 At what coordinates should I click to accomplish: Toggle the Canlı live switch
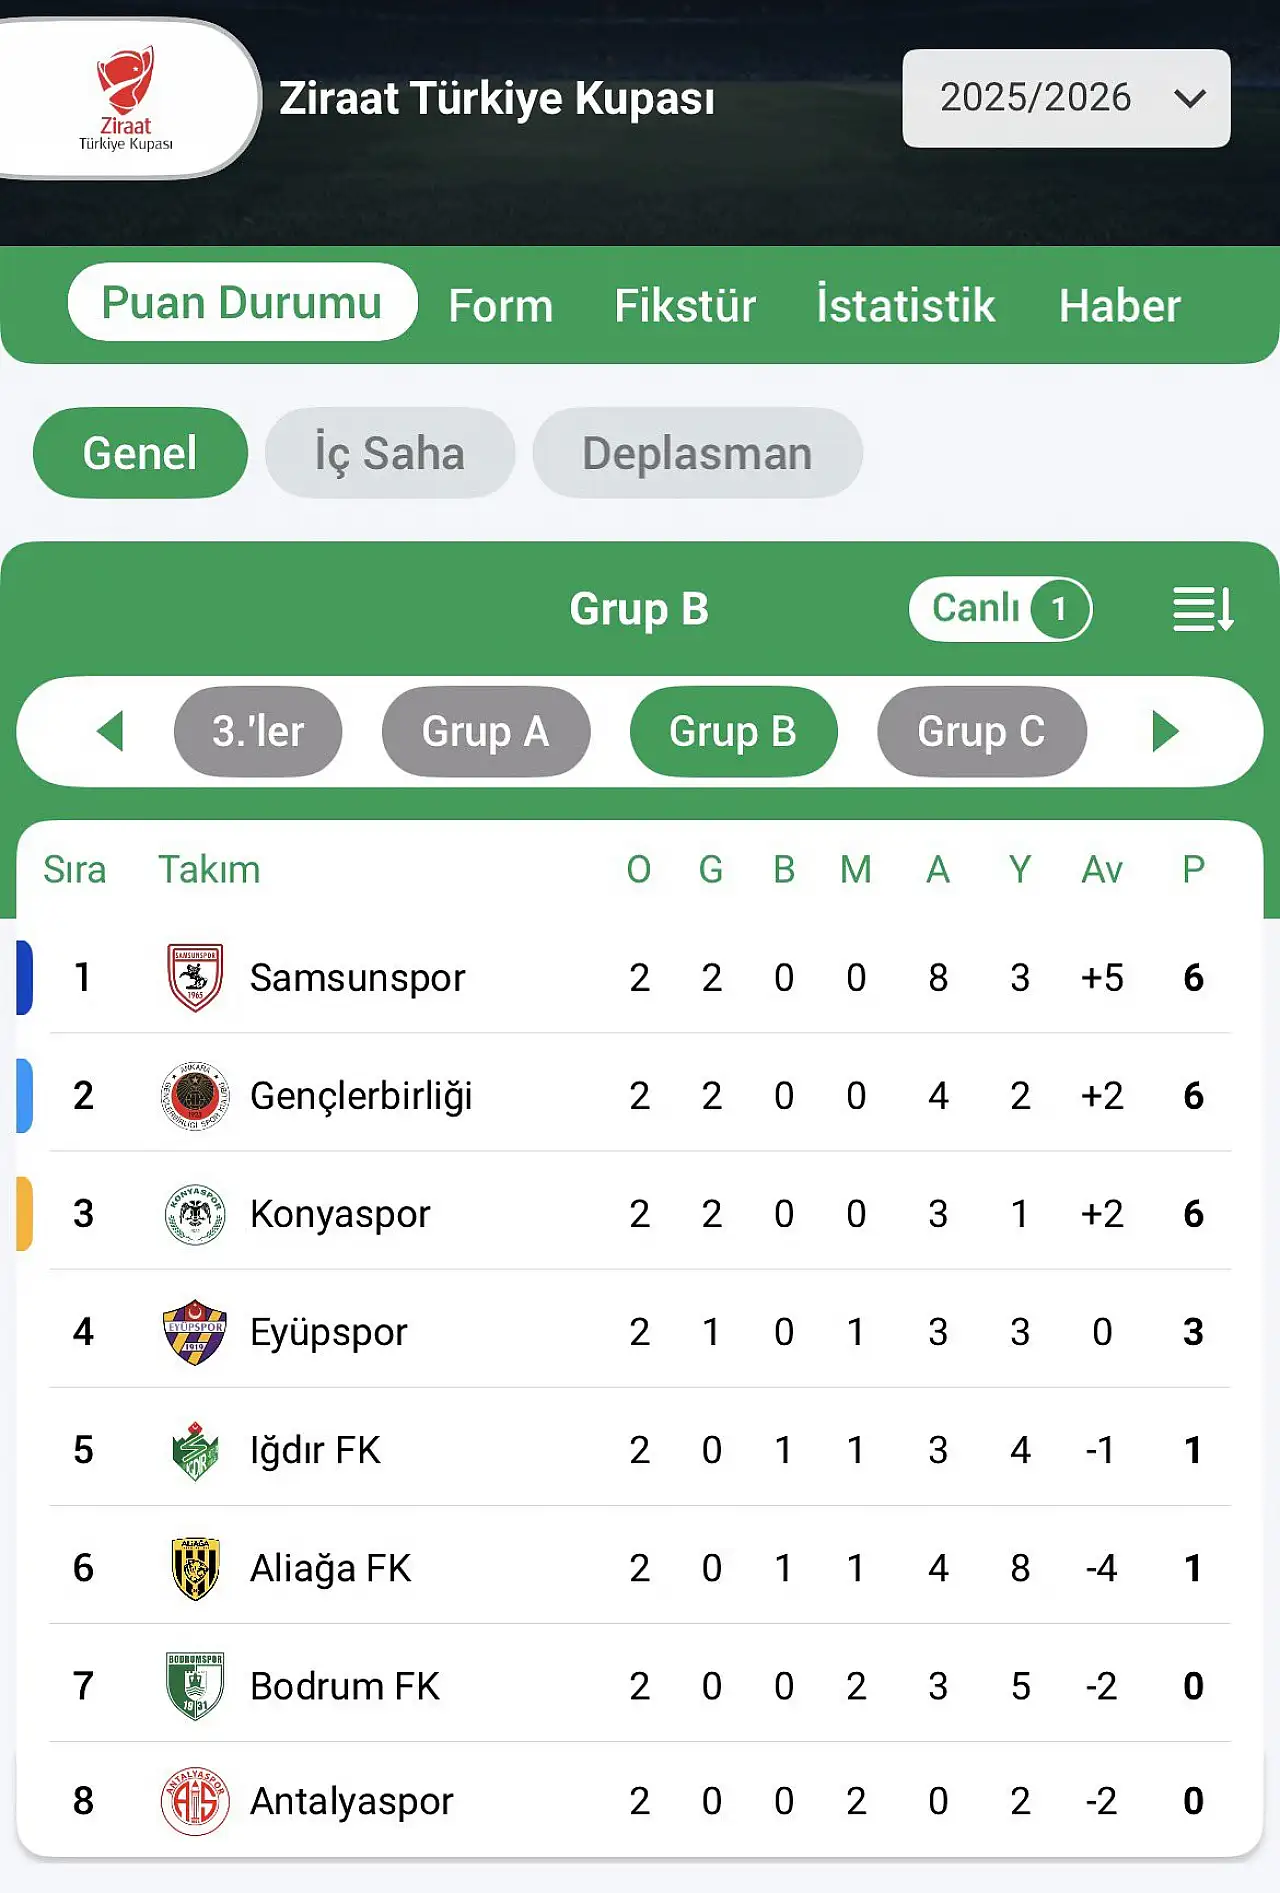point(1000,609)
